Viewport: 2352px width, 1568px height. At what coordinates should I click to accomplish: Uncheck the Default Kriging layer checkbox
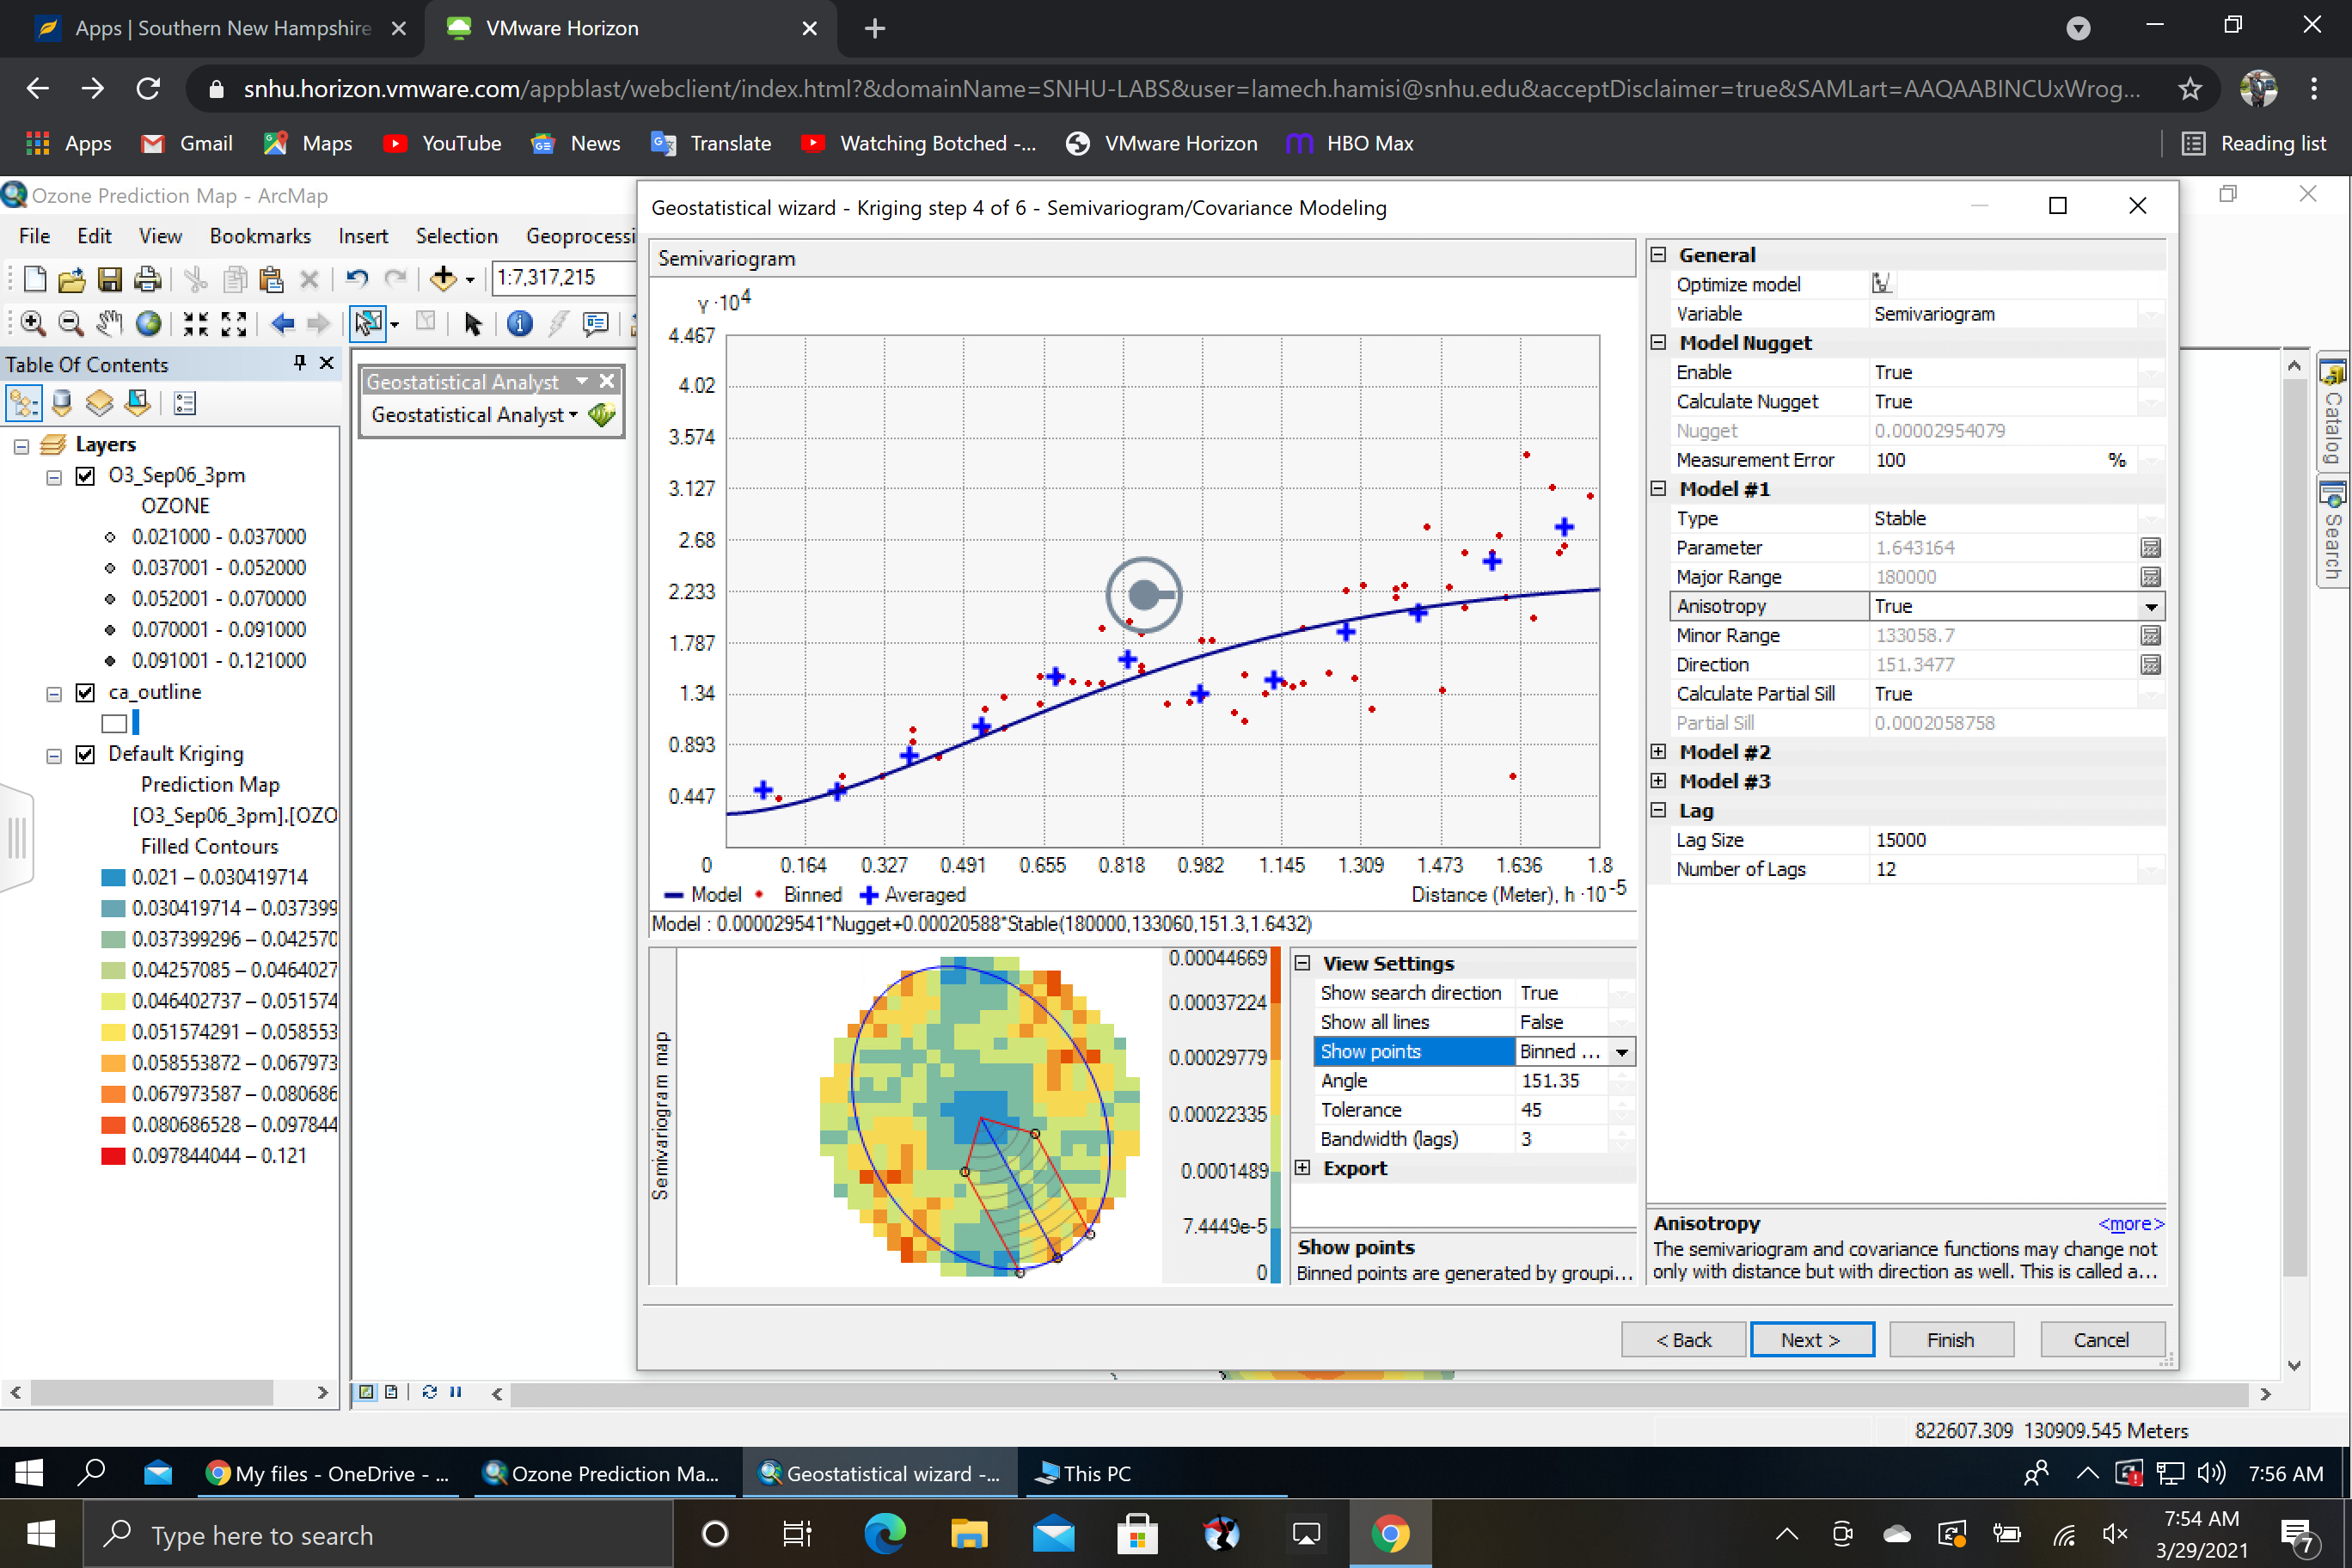coord(86,754)
